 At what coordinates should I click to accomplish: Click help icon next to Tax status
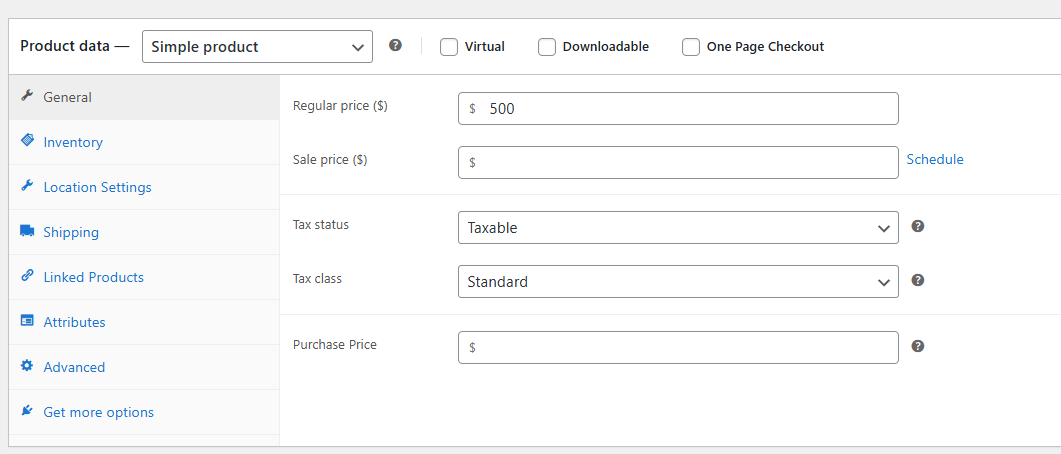[x=918, y=226]
